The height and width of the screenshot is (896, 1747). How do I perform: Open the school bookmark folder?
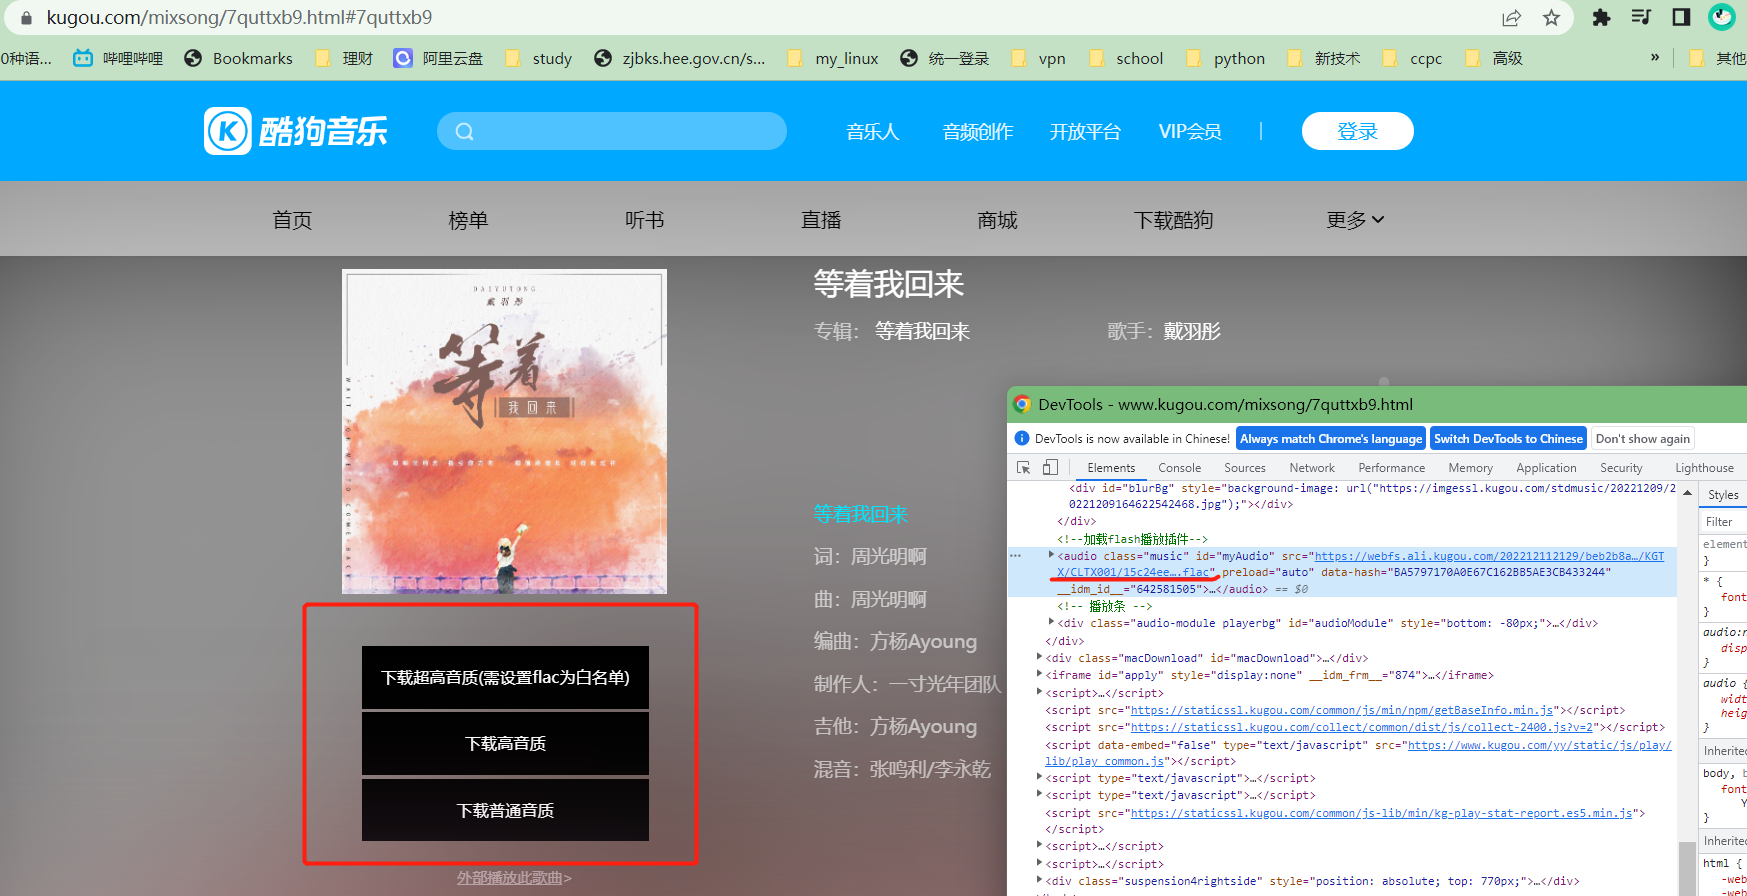1126,58
